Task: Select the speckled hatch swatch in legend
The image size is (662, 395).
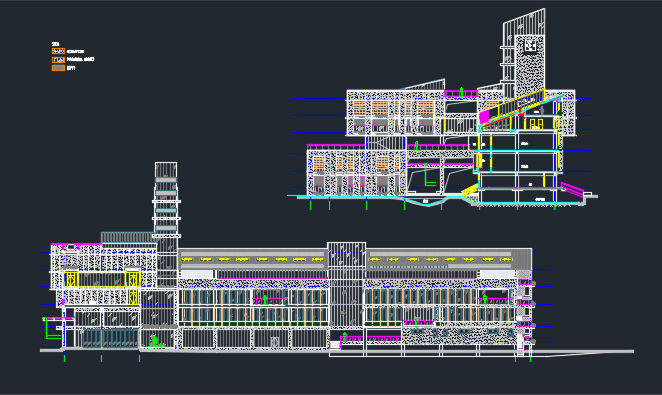Action: tap(58, 51)
